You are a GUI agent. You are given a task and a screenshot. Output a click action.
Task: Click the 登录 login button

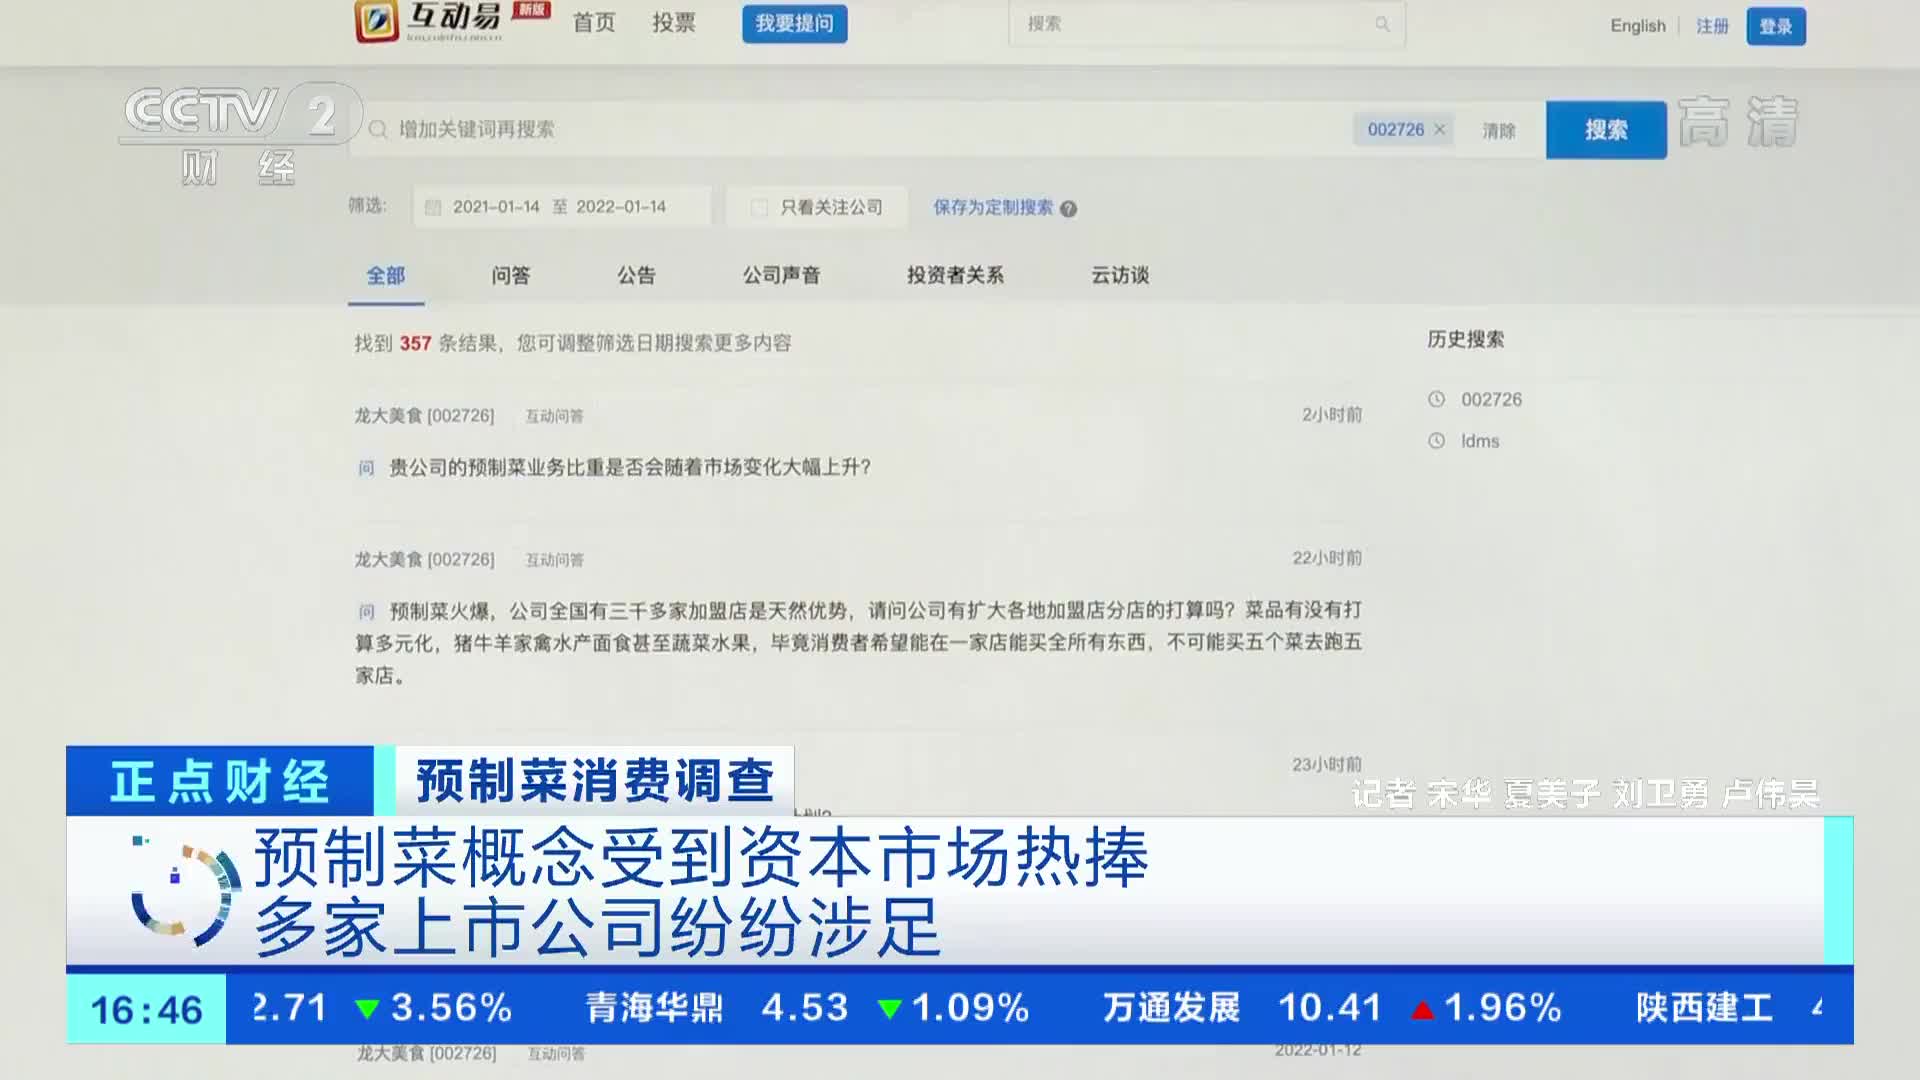1776,26
